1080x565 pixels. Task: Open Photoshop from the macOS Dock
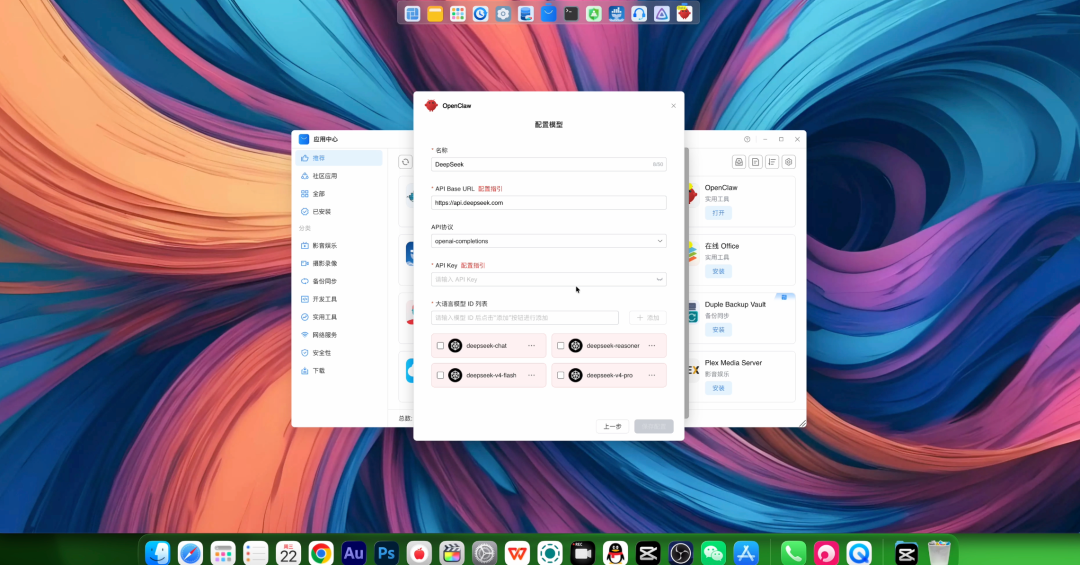[x=386, y=553]
